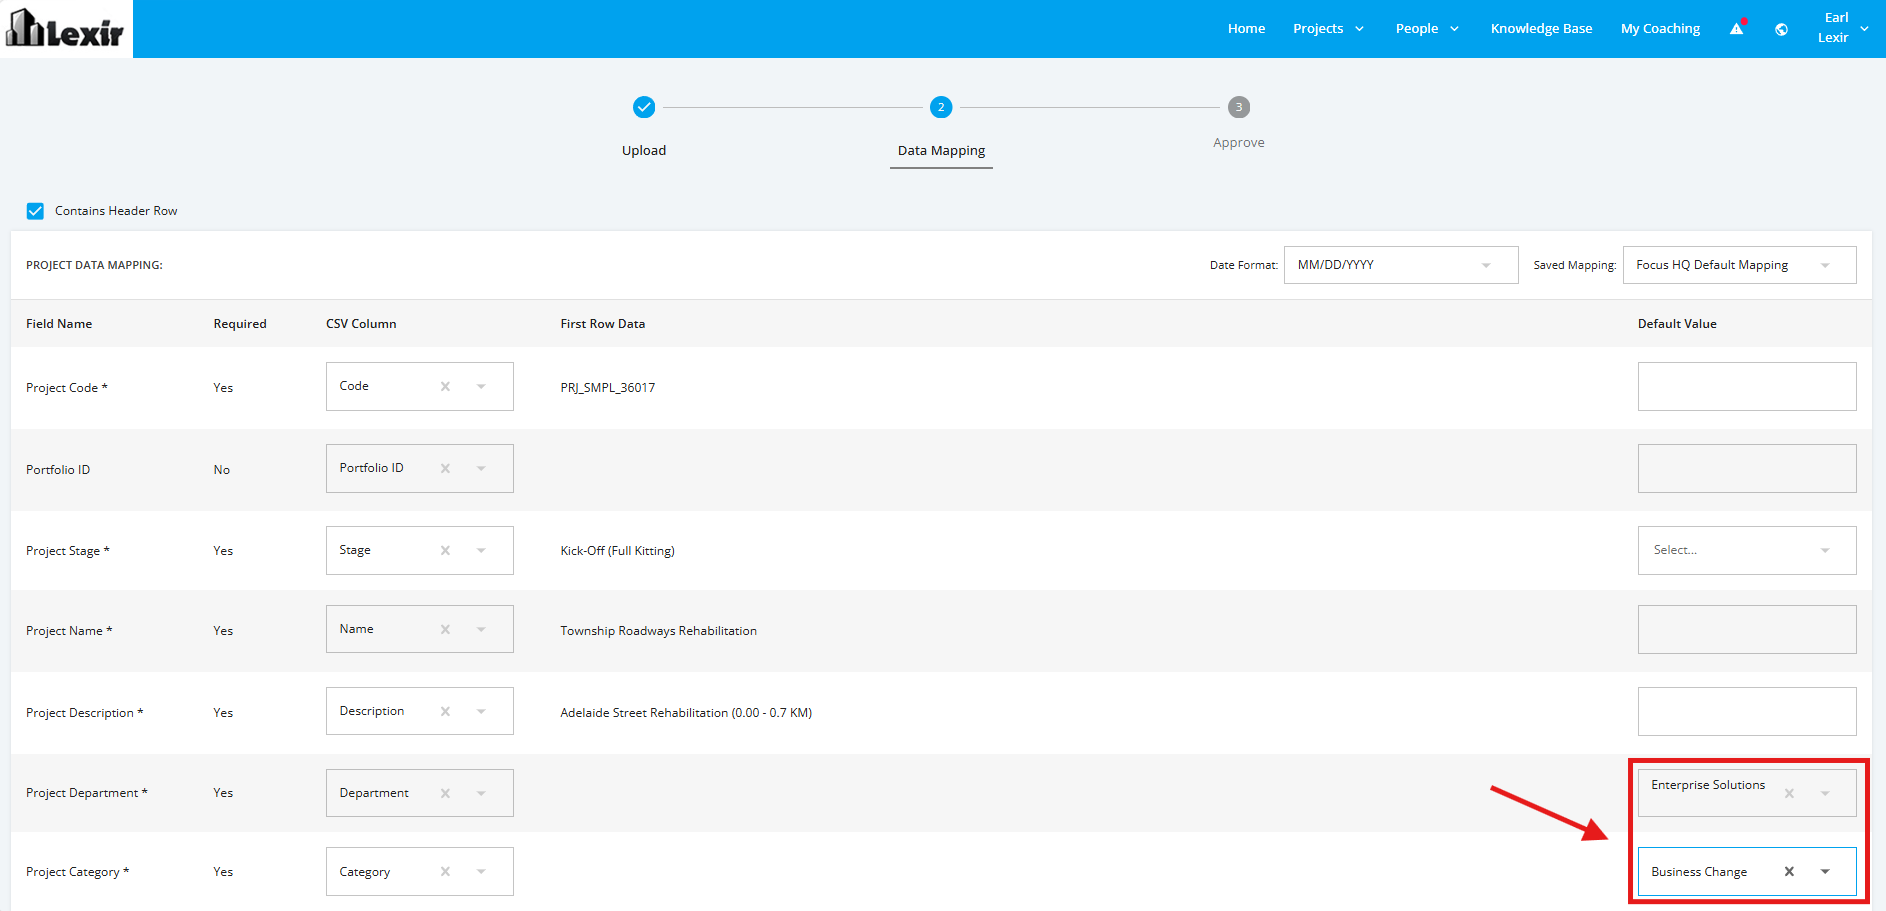
Task: Expand the Stage CSV column dropdown arrow
Action: [481, 550]
